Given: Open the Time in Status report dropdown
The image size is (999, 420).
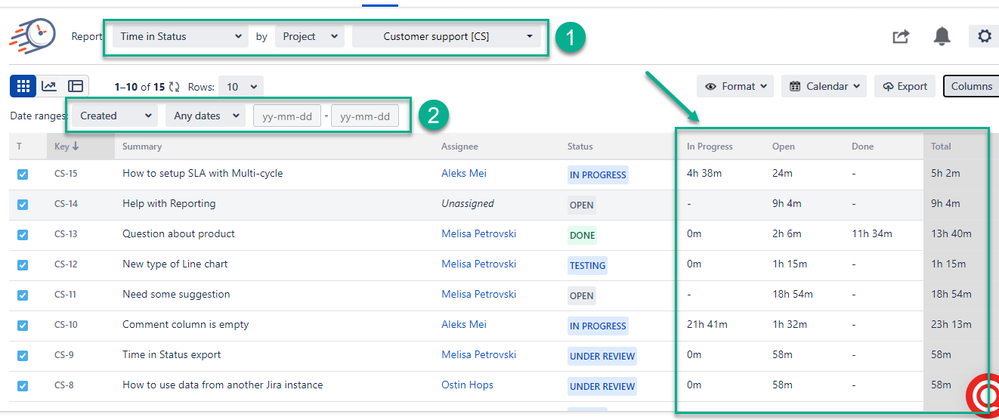Looking at the screenshot, I should (180, 36).
